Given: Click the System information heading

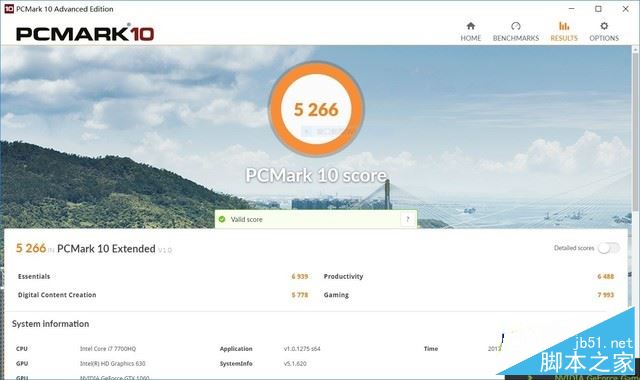Looking at the screenshot, I should [50, 324].
